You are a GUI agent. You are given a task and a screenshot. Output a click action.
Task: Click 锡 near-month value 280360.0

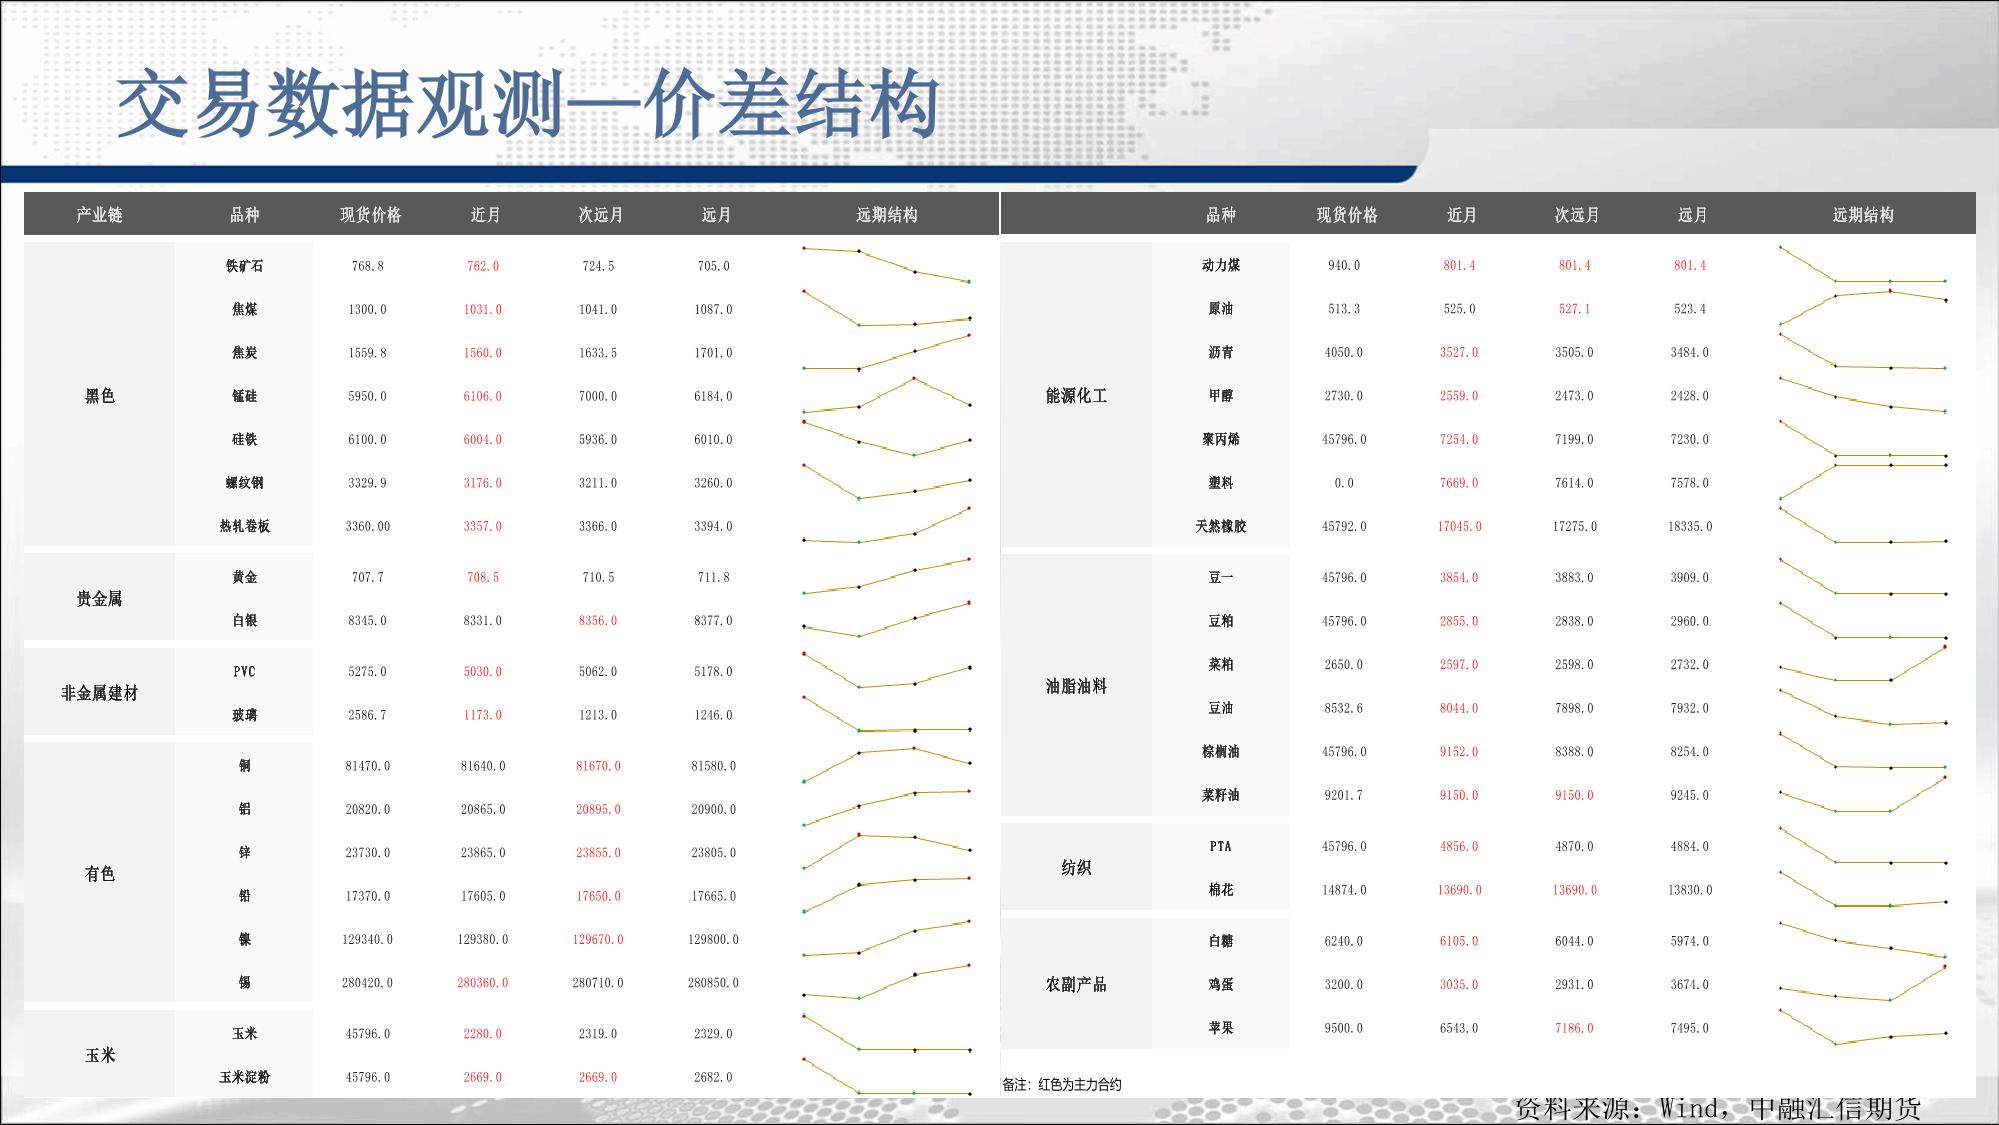(x=482, y=983)
